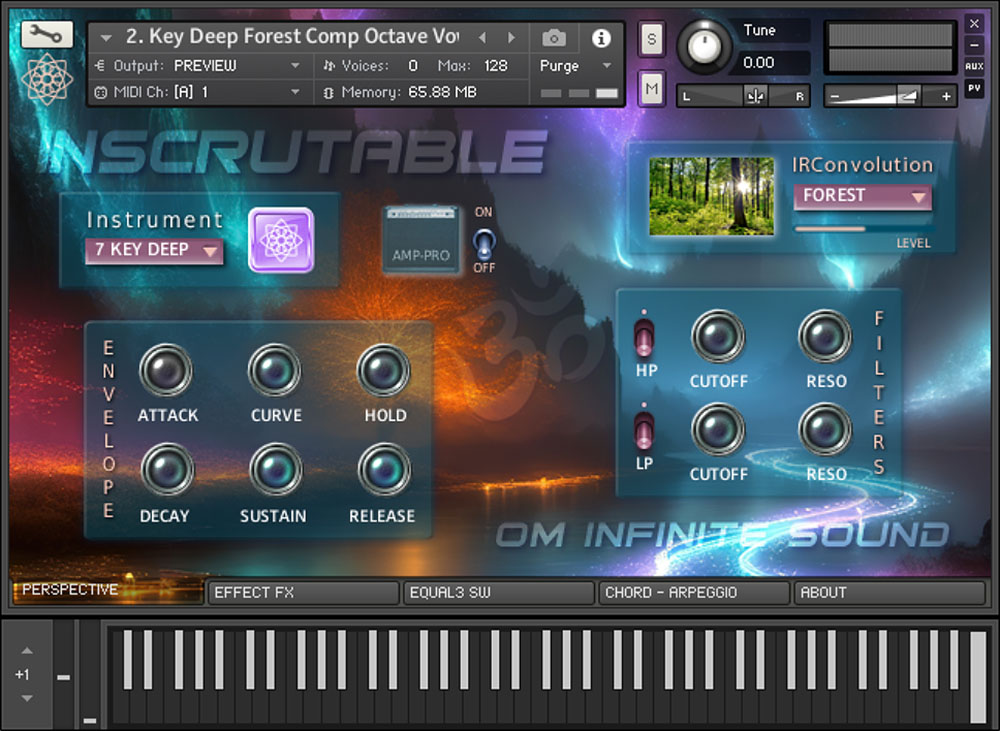
Task: Switch to the EQUAL3 SW tab
Action: (x=499, y=593)
